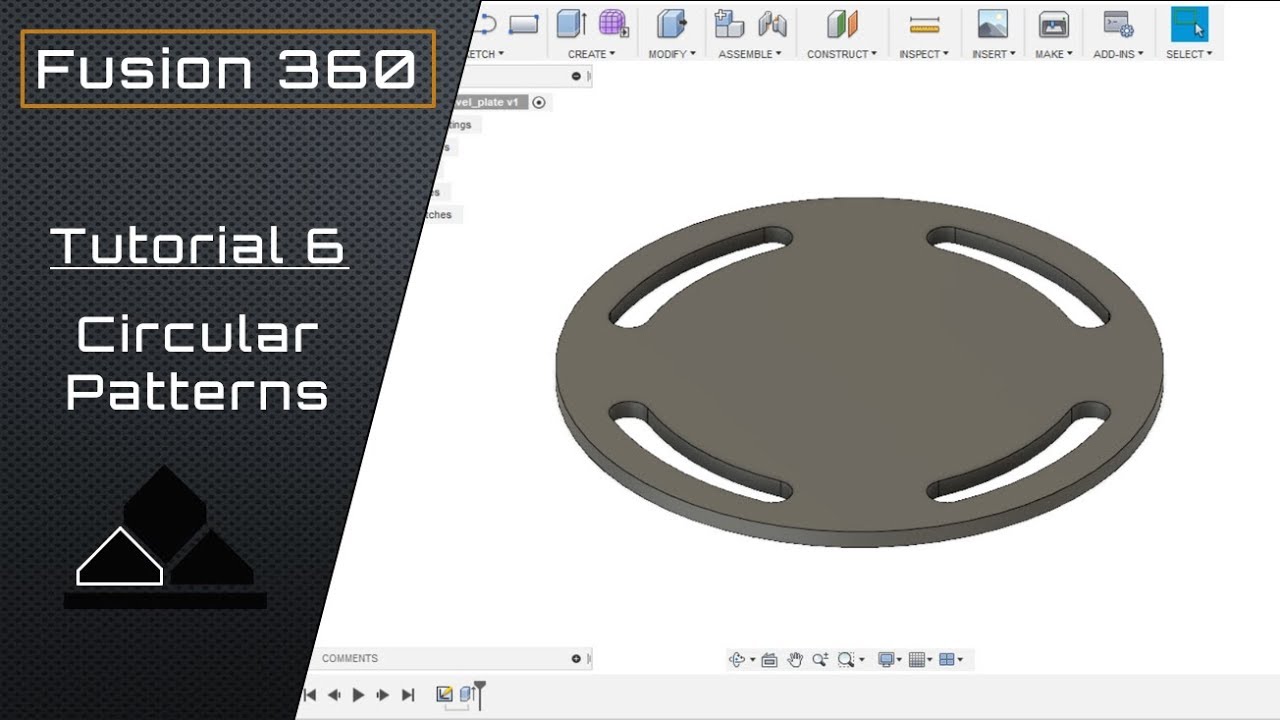This screenshot has width=1280, height=720.
Task: Open the Insert image icon
Action: coord(992,24)
